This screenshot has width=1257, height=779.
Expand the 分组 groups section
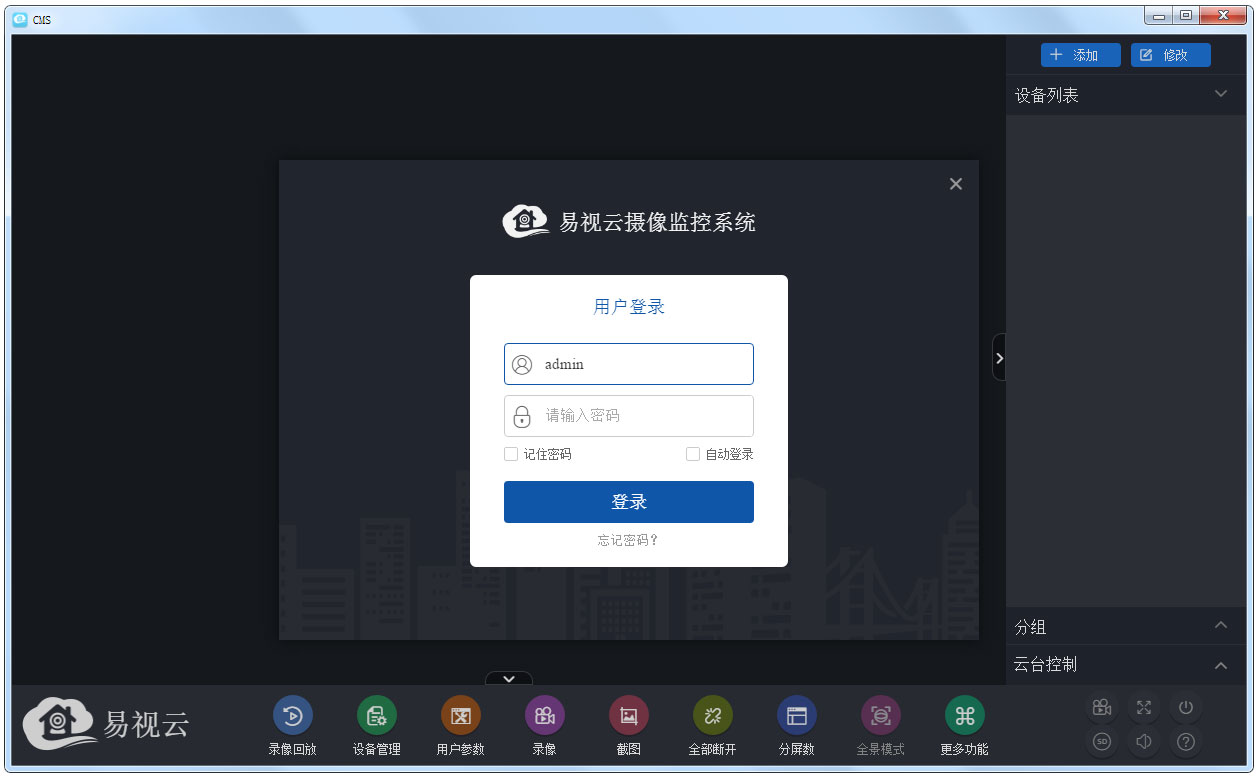click(x=1220, y=625)
